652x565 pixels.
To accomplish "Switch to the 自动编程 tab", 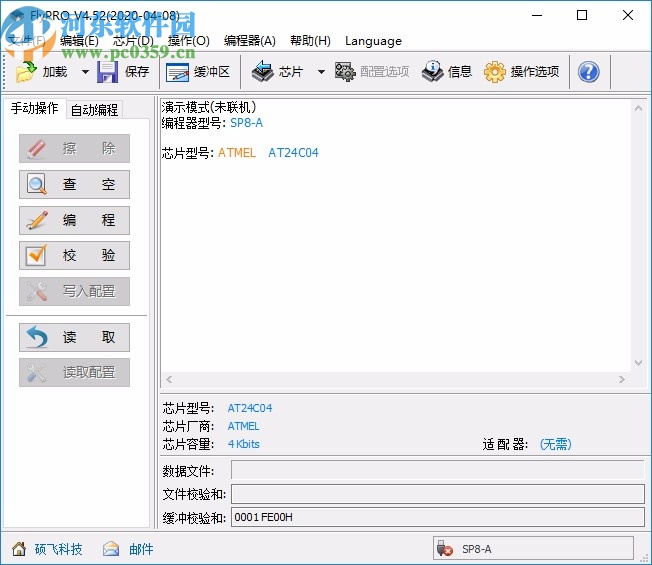I will click(94, 110).
